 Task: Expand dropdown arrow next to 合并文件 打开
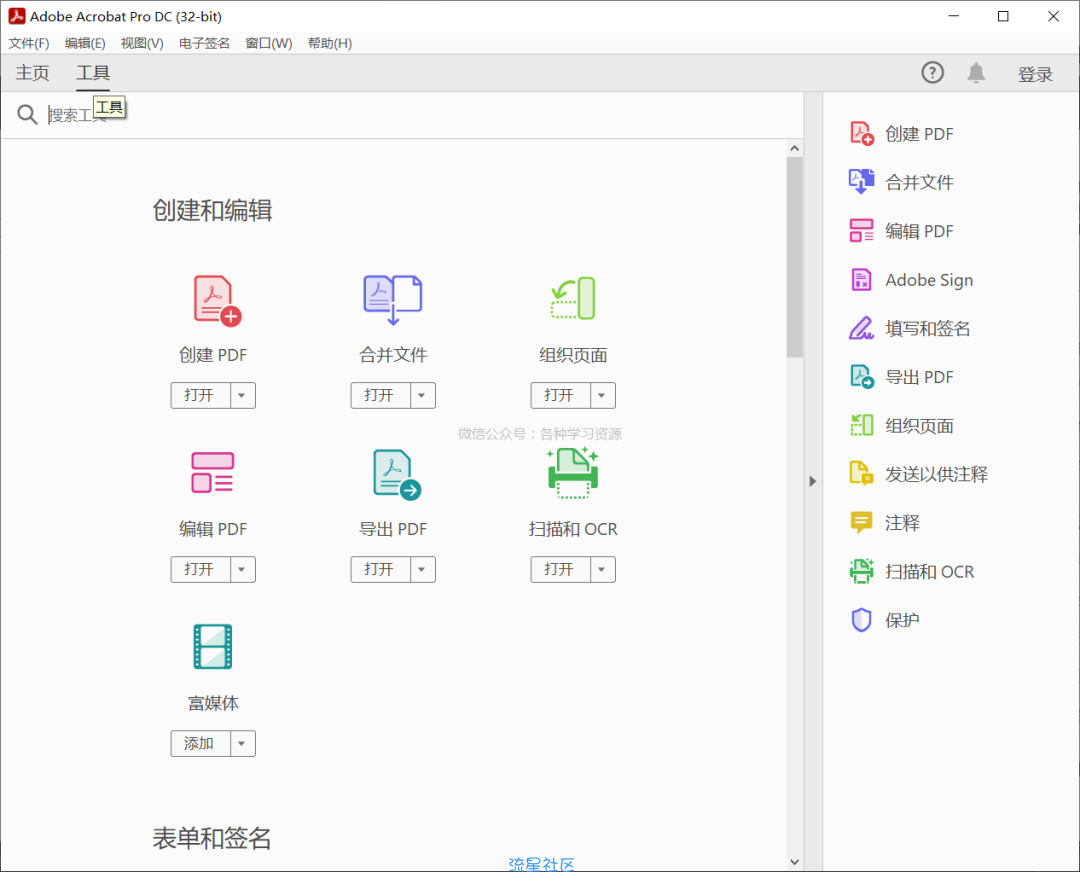[422, 395]
